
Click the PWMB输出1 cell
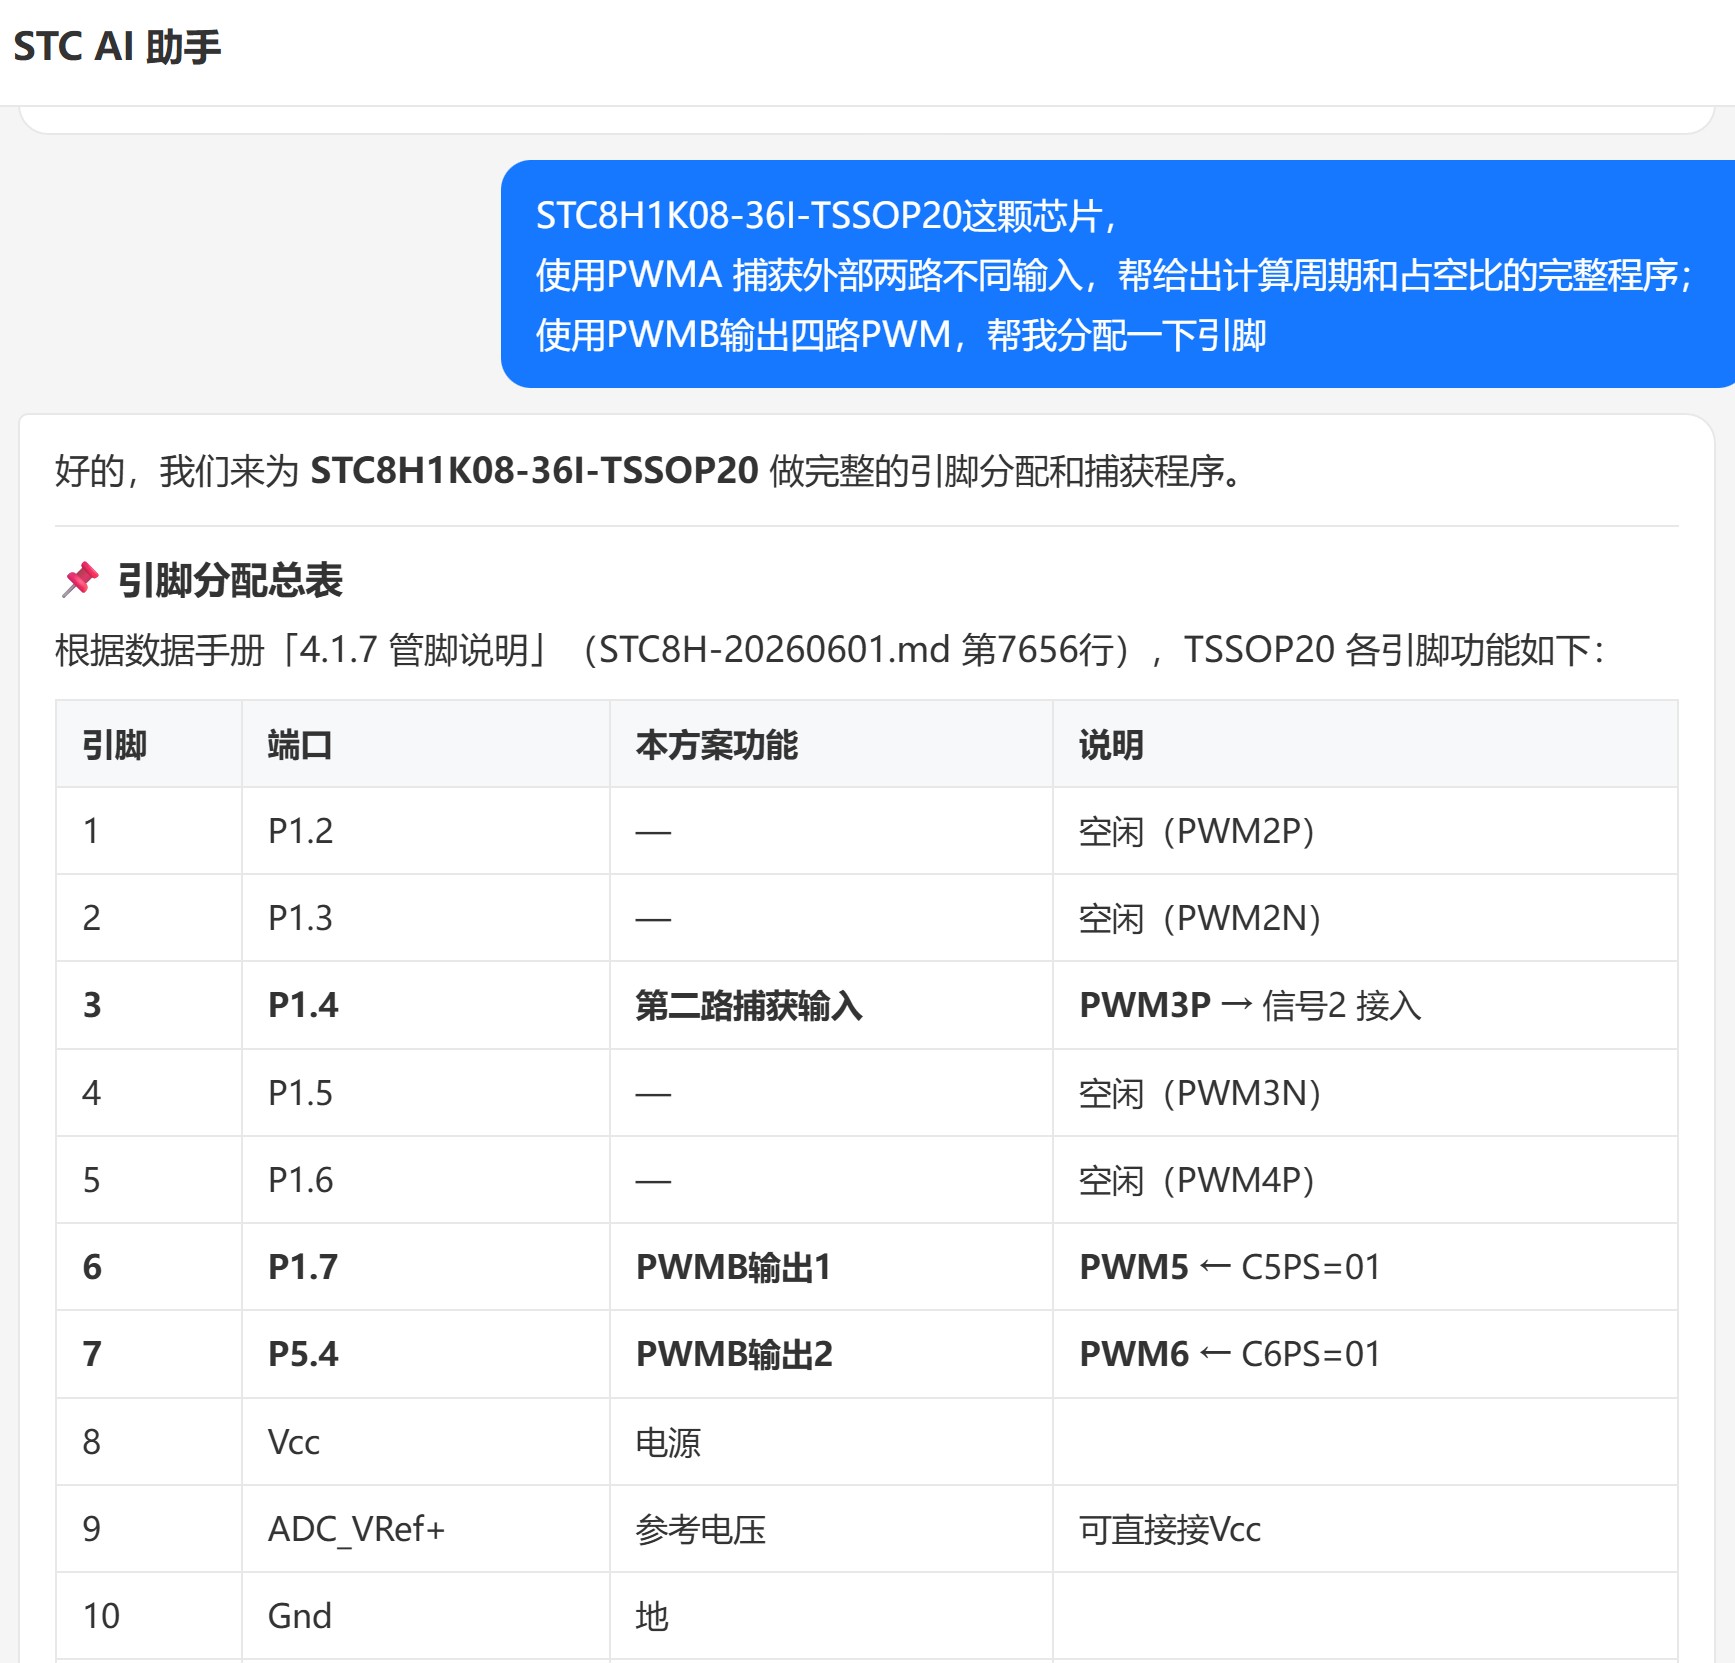tap(831, 1267)
